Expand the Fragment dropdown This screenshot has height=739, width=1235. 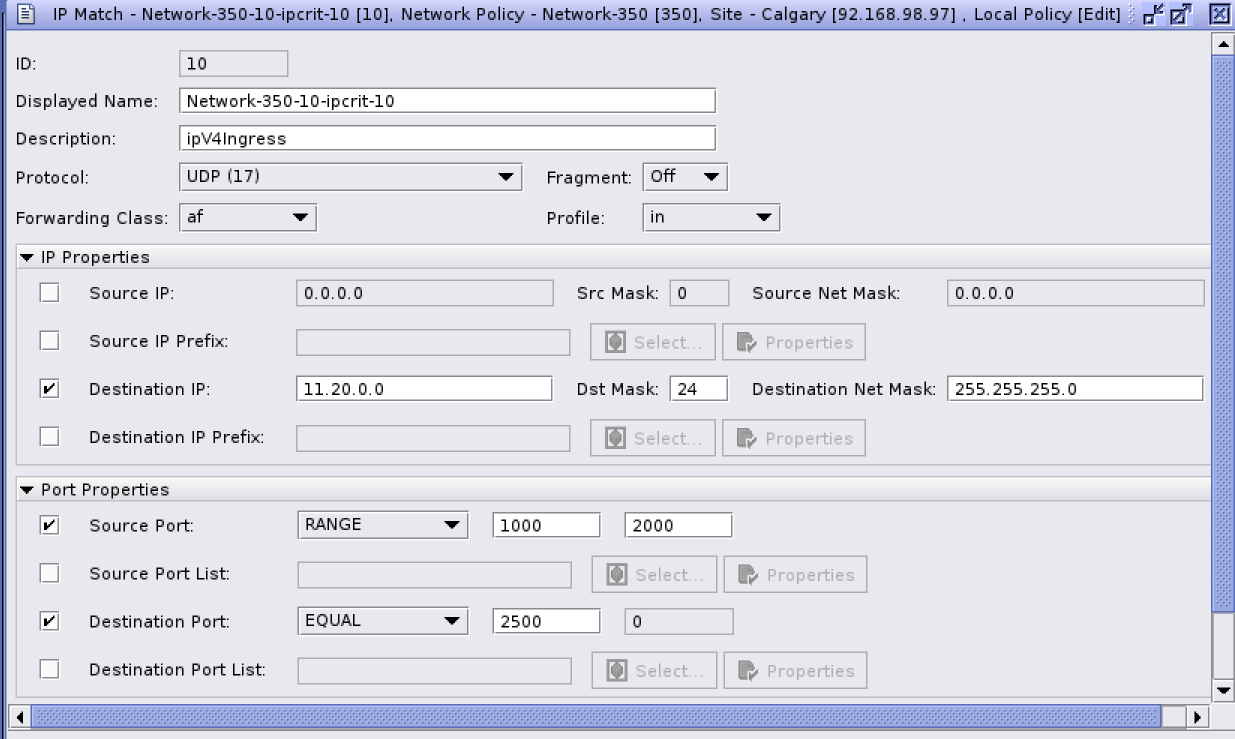(685, 177)
